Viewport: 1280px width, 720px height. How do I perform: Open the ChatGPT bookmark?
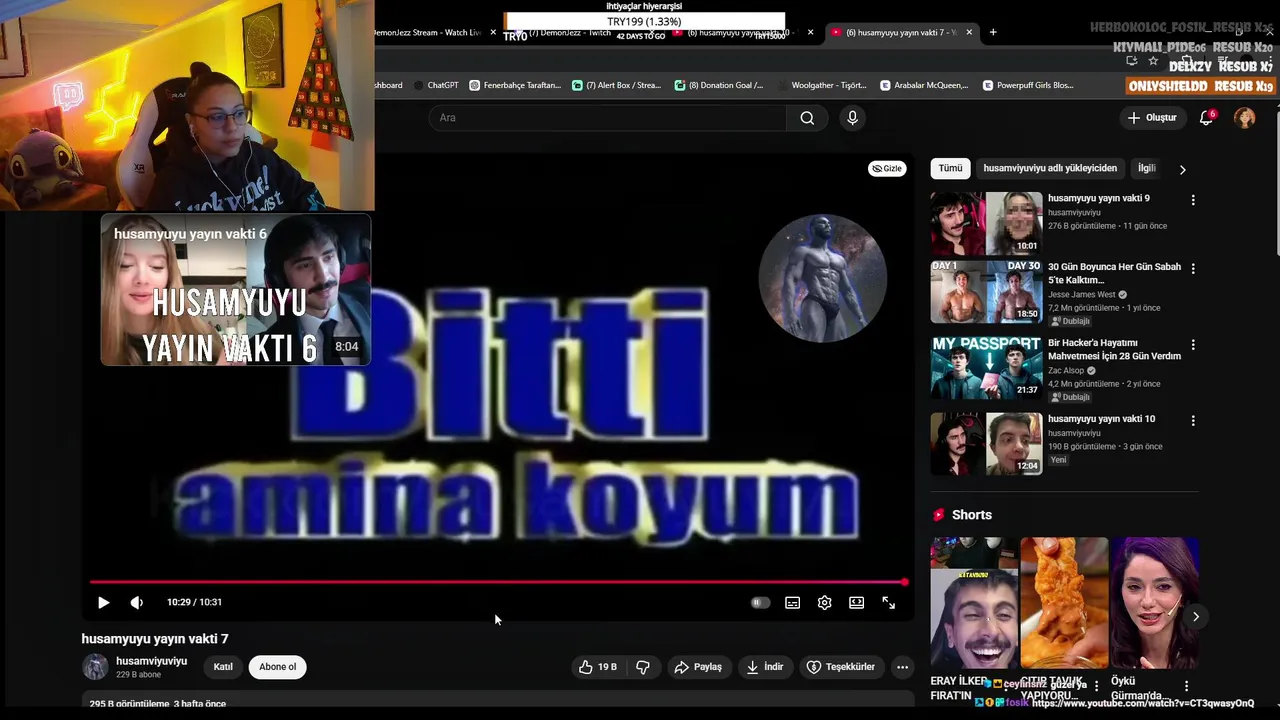(x=435, y=85)
